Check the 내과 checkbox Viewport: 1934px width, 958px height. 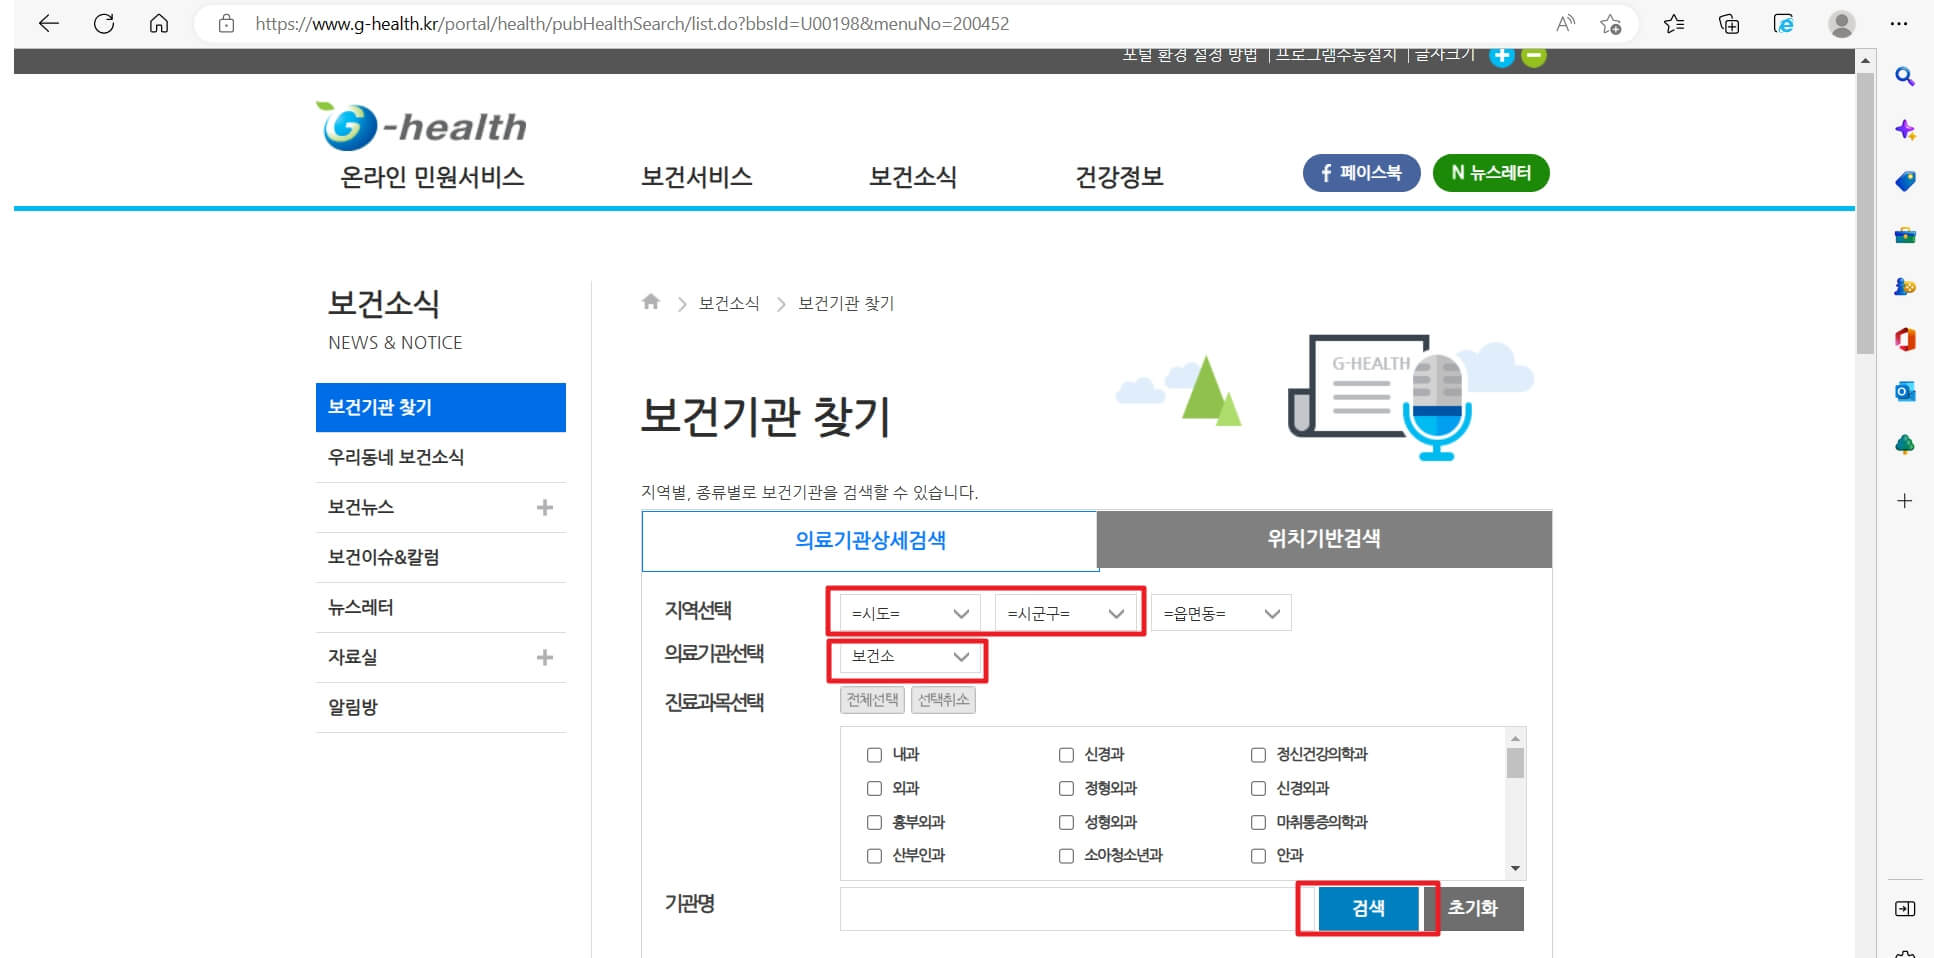coord(874,755)
